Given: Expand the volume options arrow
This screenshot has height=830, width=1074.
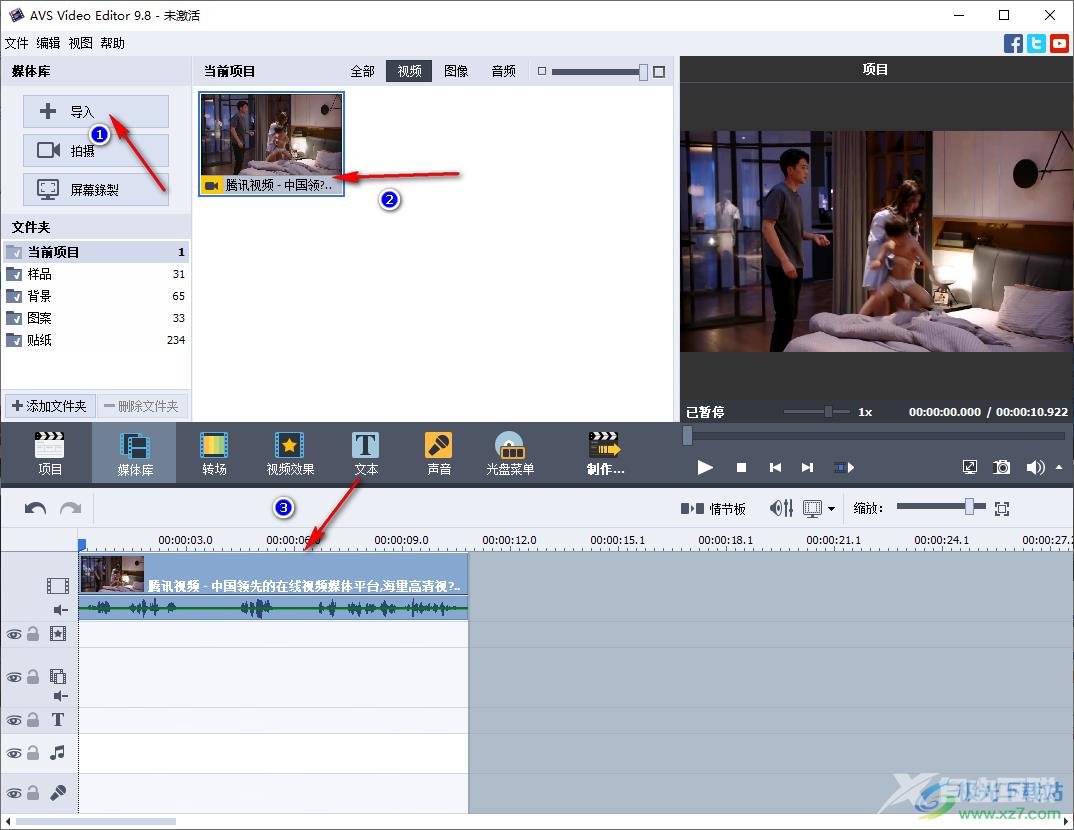Looking at the screenshot, I should [x=1059, y=467].
